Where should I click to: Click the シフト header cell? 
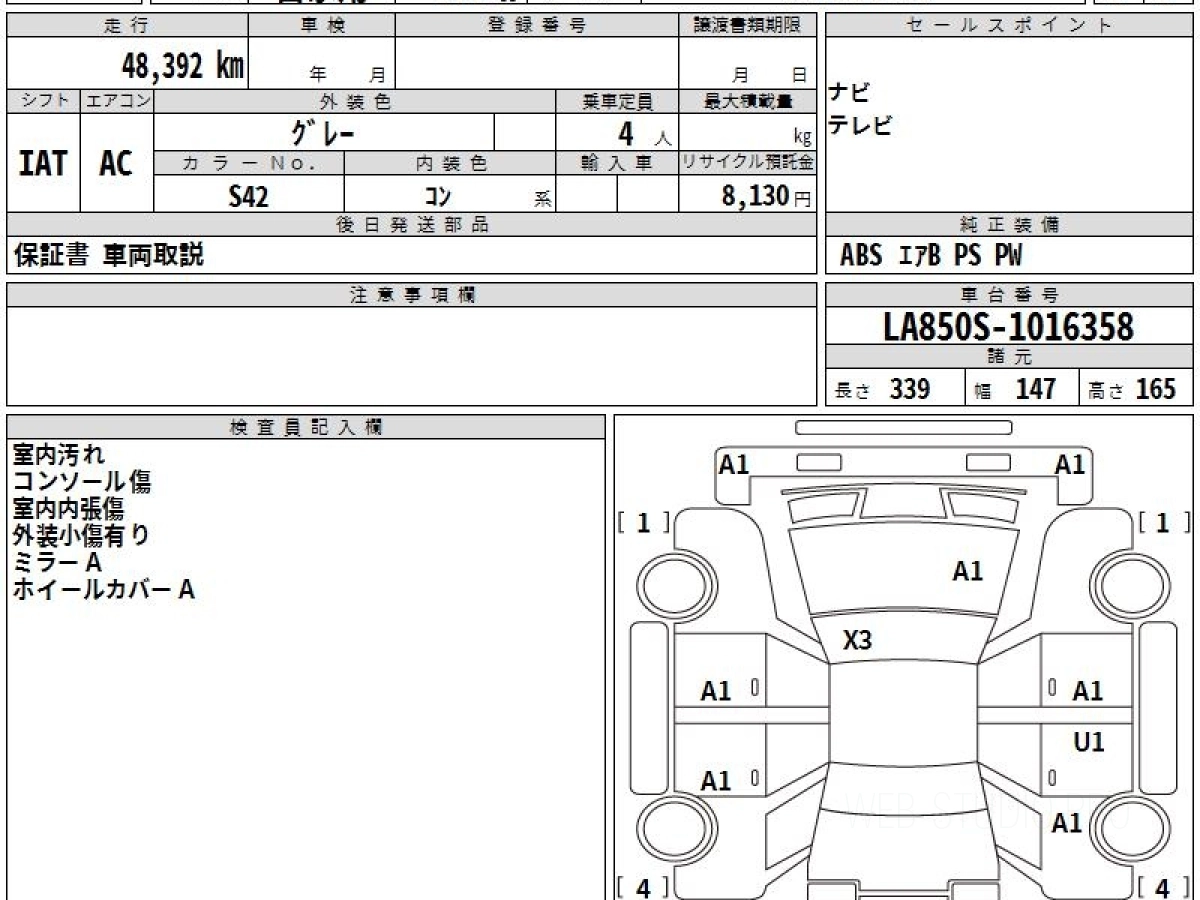pyautogui.click(x=44, y=101)
